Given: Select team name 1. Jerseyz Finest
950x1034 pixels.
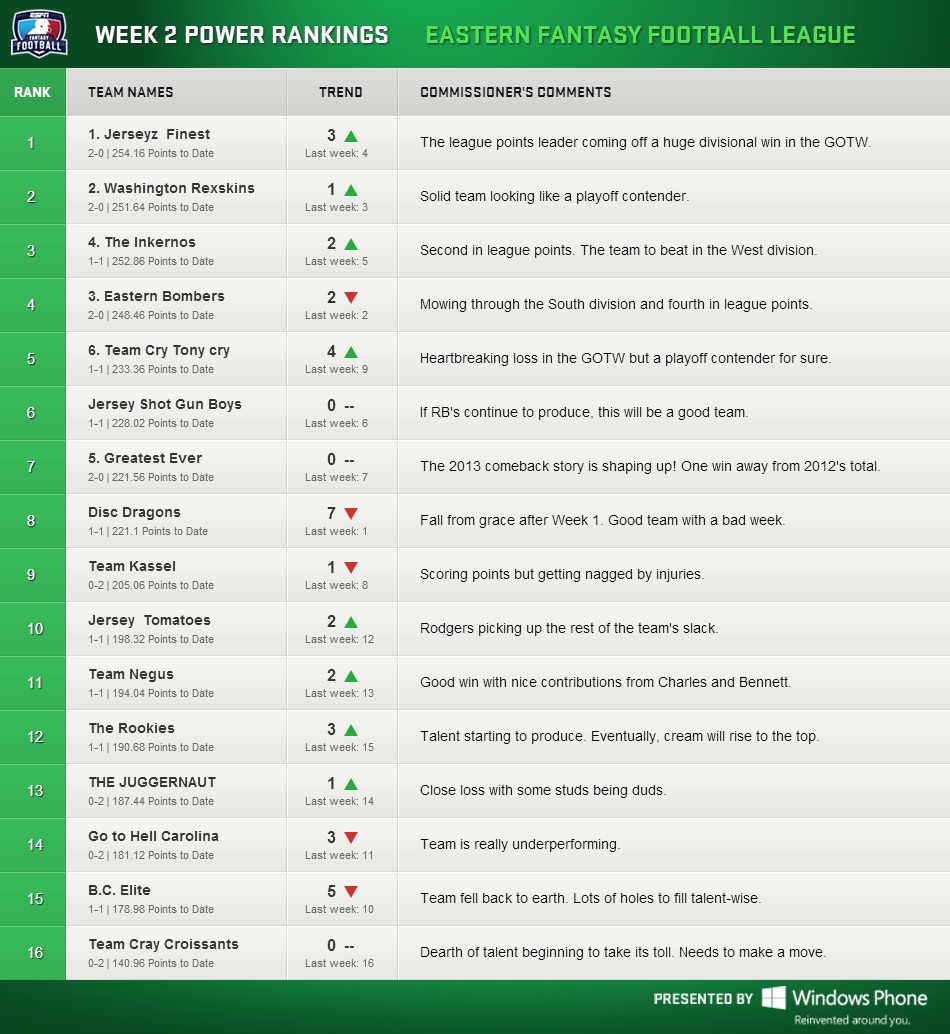Looking at the screenshot, I should coord(149,134).
